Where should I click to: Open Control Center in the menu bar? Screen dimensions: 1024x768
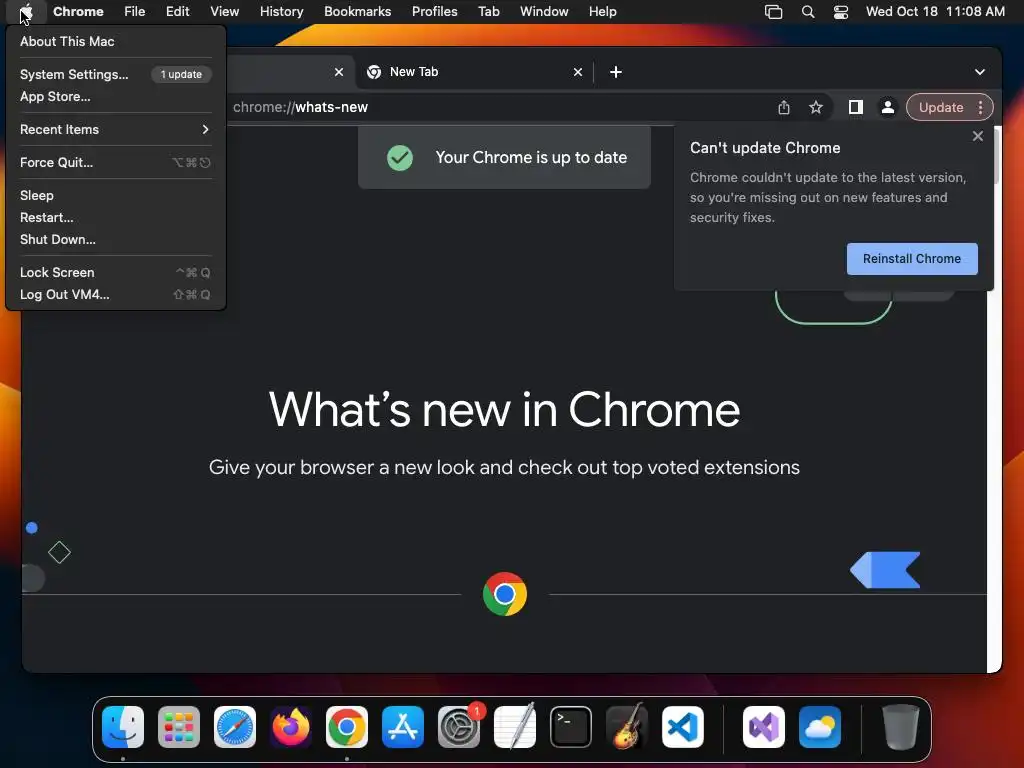click(841, 12)
